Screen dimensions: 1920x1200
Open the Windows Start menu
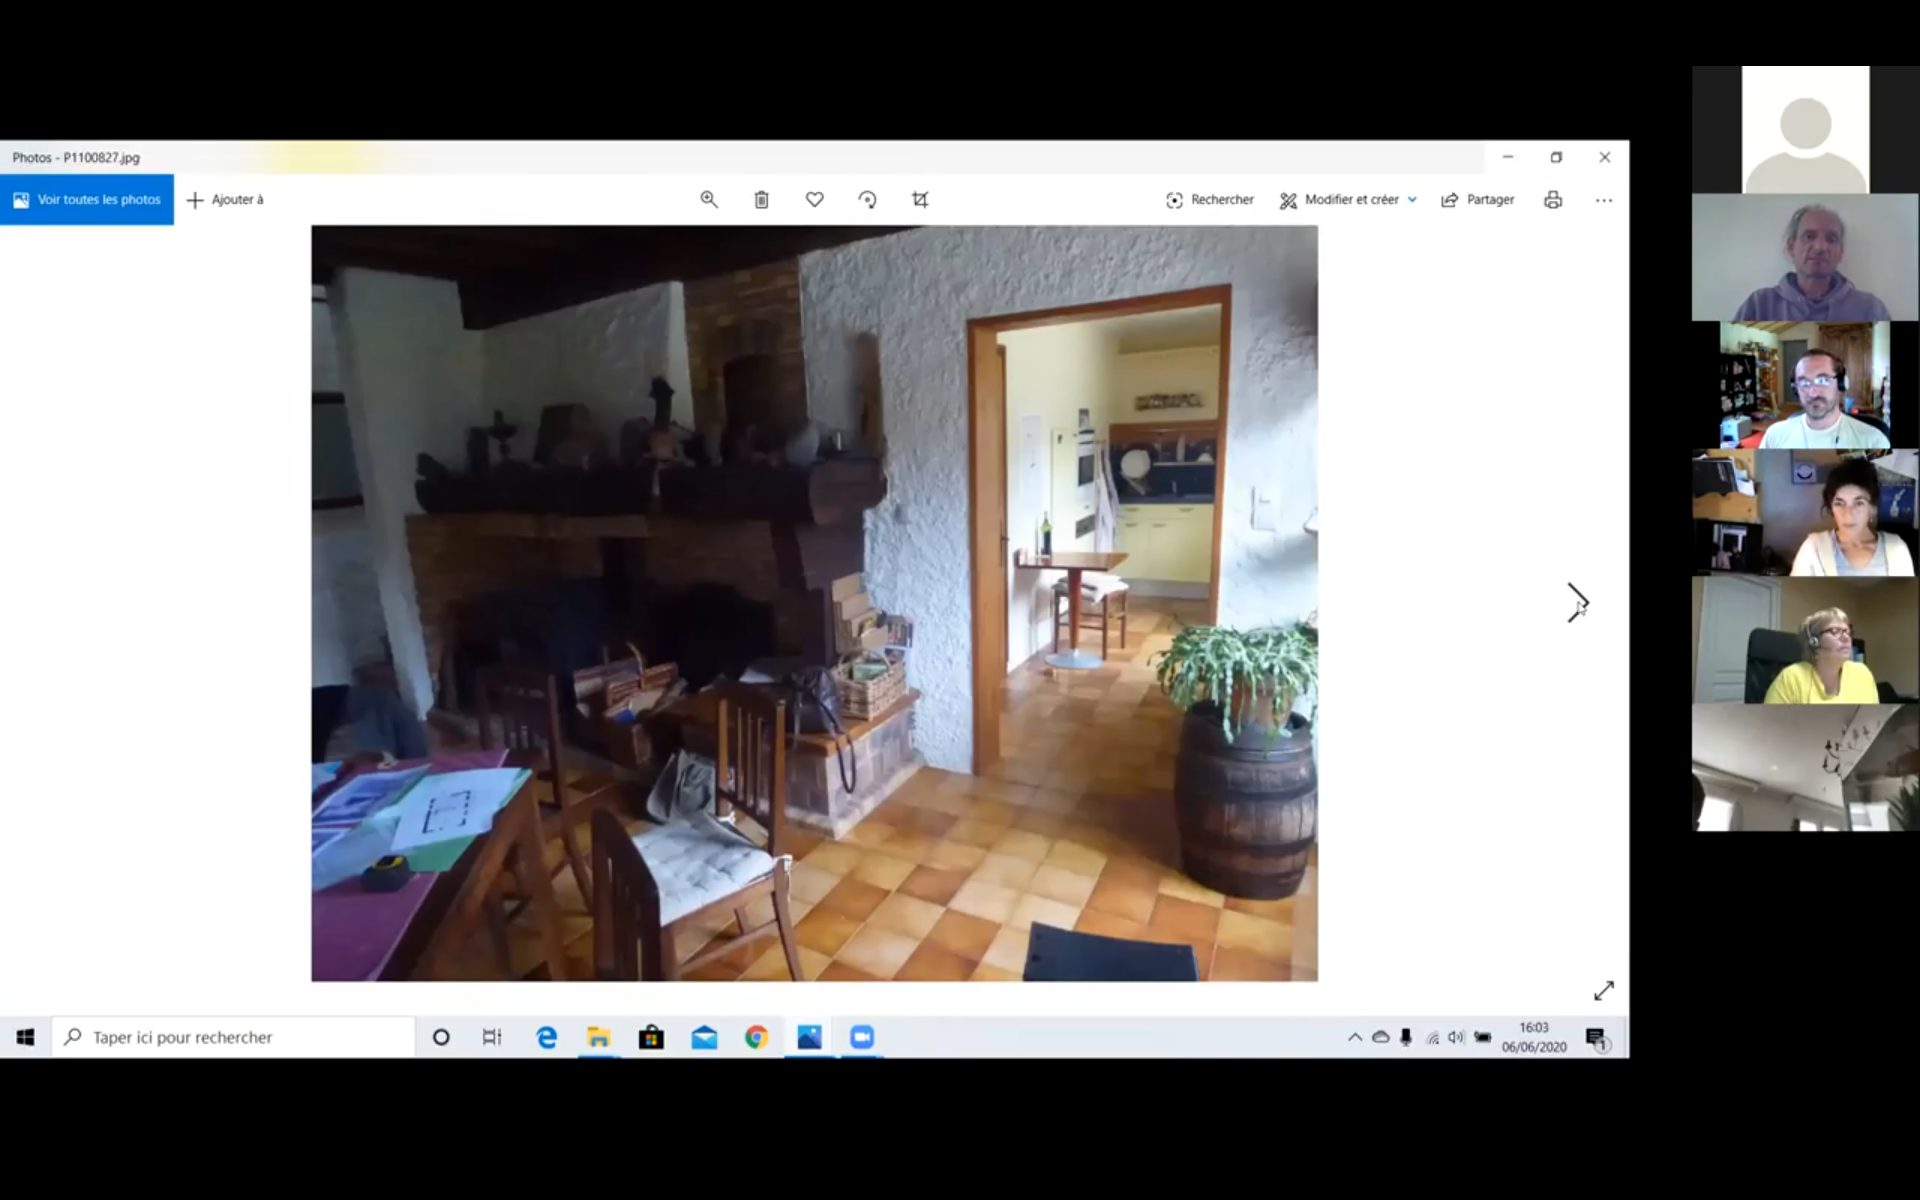pyautogui.click(x=25, y=1037)
